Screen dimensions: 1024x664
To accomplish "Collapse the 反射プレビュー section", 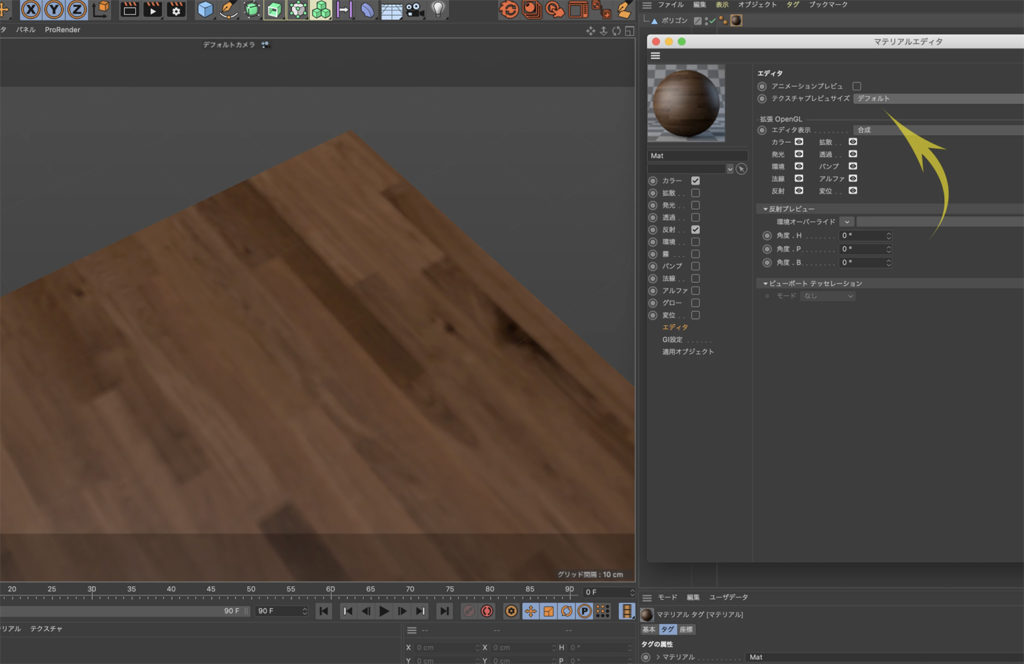I will [x=765, y=209].
